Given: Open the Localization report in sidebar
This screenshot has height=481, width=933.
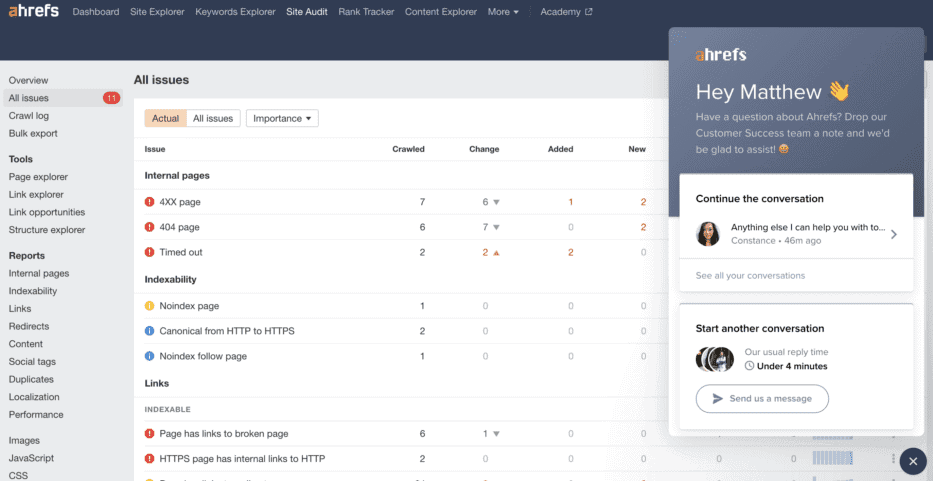Looking at the screenshot, I should coord(34,397).
